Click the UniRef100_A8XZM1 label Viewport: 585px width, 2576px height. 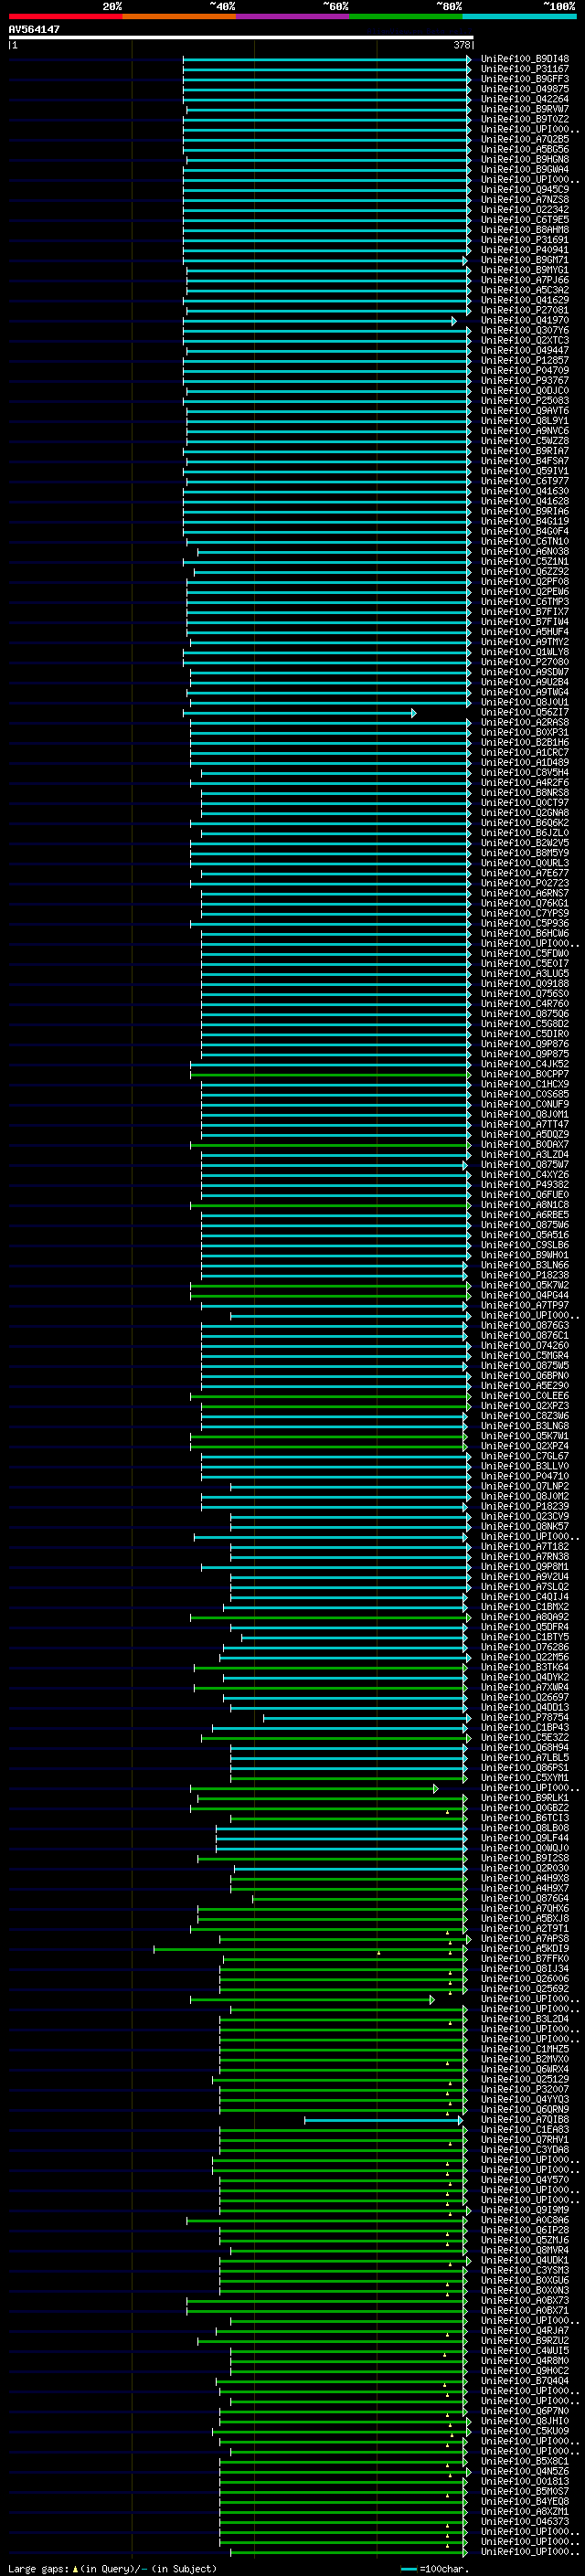525,2512
